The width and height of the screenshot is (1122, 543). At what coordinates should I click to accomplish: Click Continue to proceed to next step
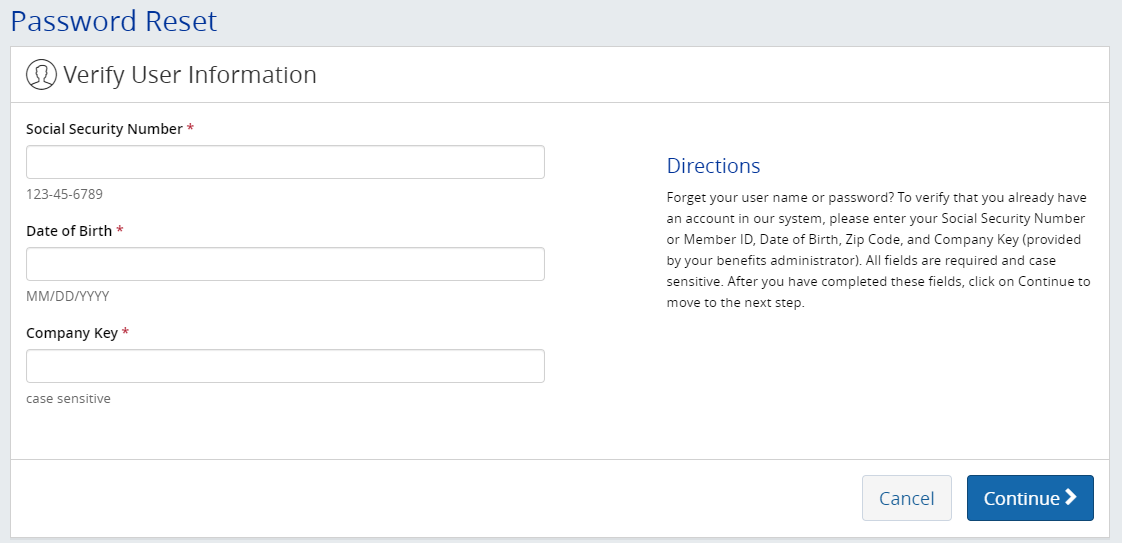click(1029, 498)
